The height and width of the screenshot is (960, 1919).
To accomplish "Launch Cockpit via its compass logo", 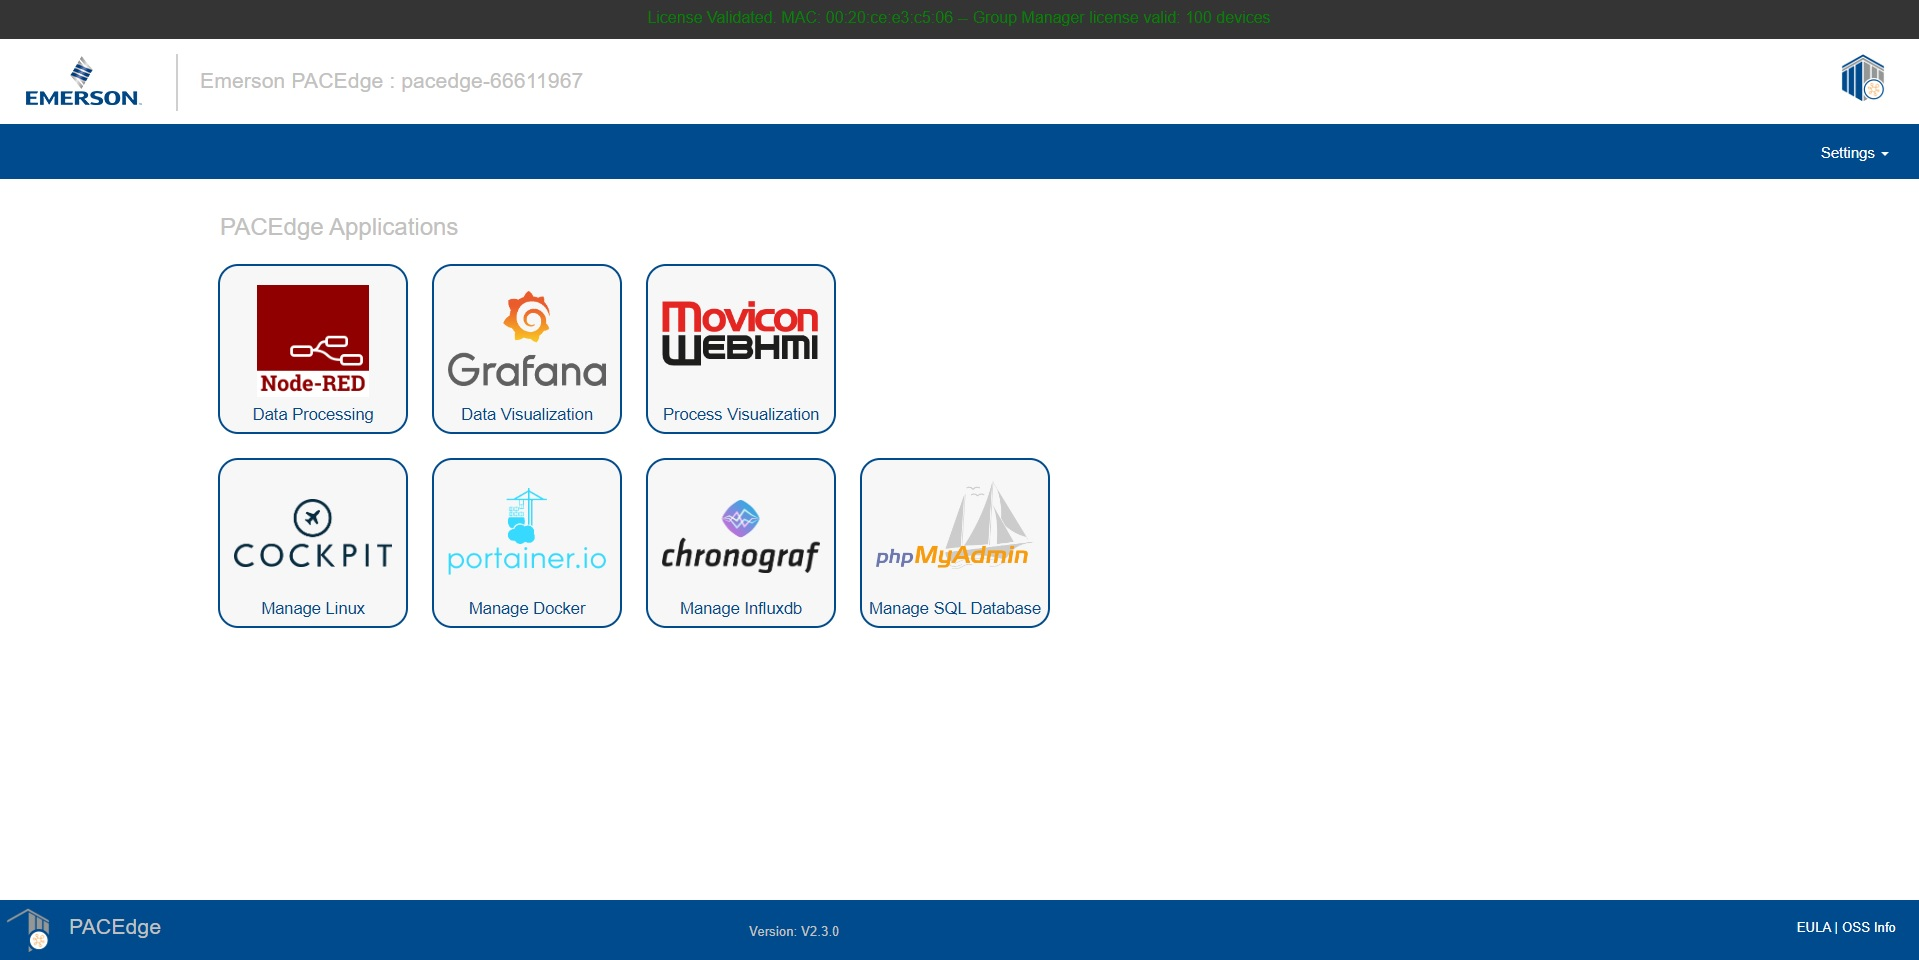I will click(313, 534).
